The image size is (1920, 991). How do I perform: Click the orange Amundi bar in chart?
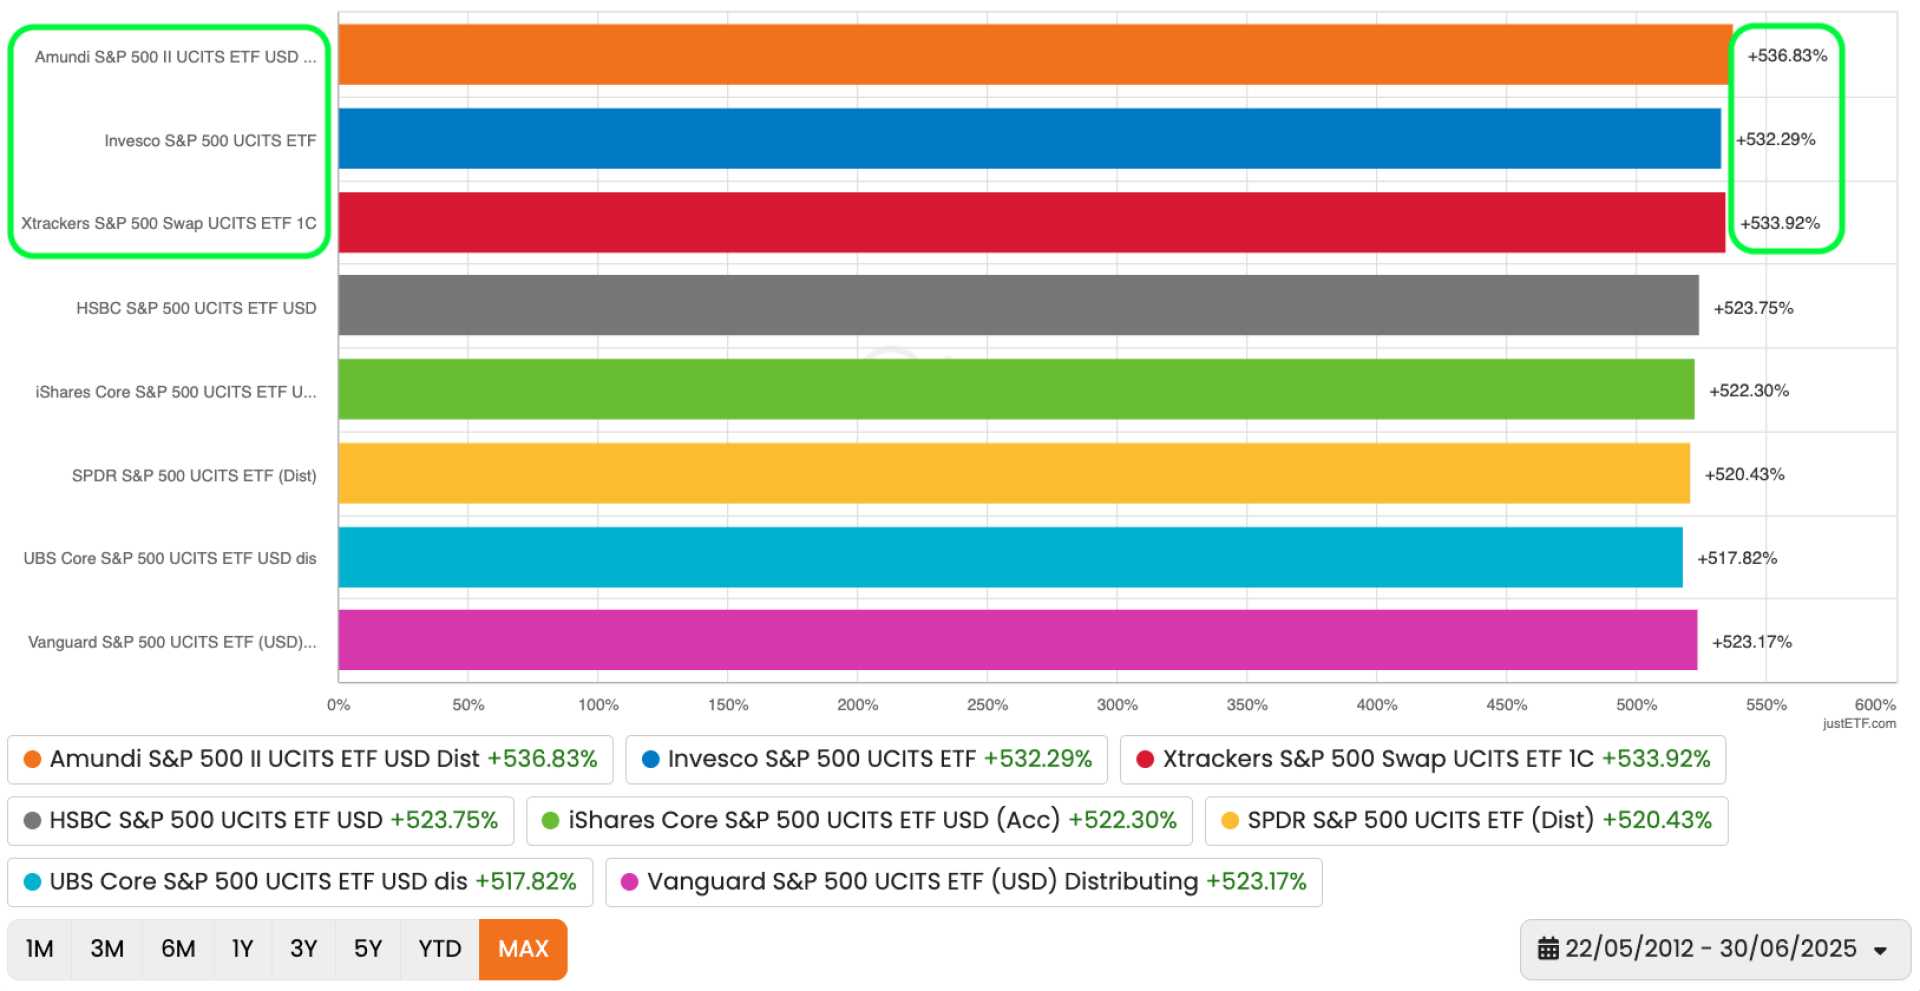click(1035, 55)
